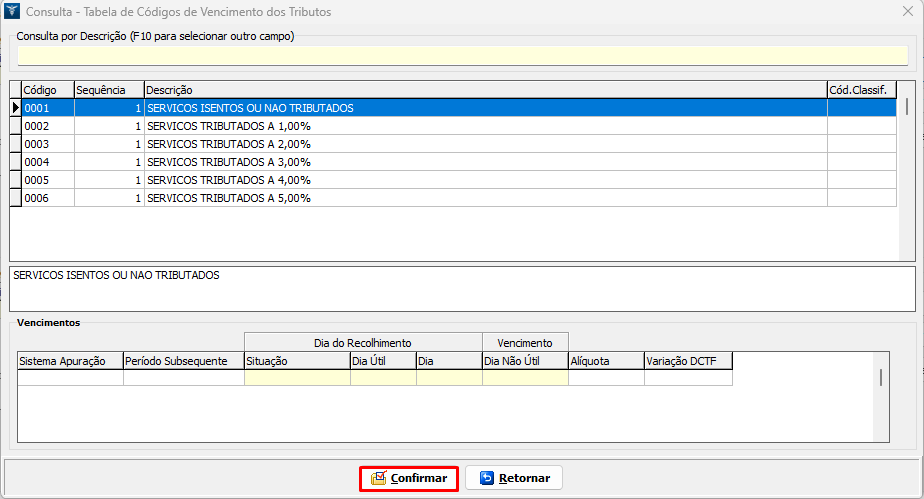This screenshot has height=499, width=924.
Task: Click the Cód.Classif. column header
Action: [x=860, y=90]
